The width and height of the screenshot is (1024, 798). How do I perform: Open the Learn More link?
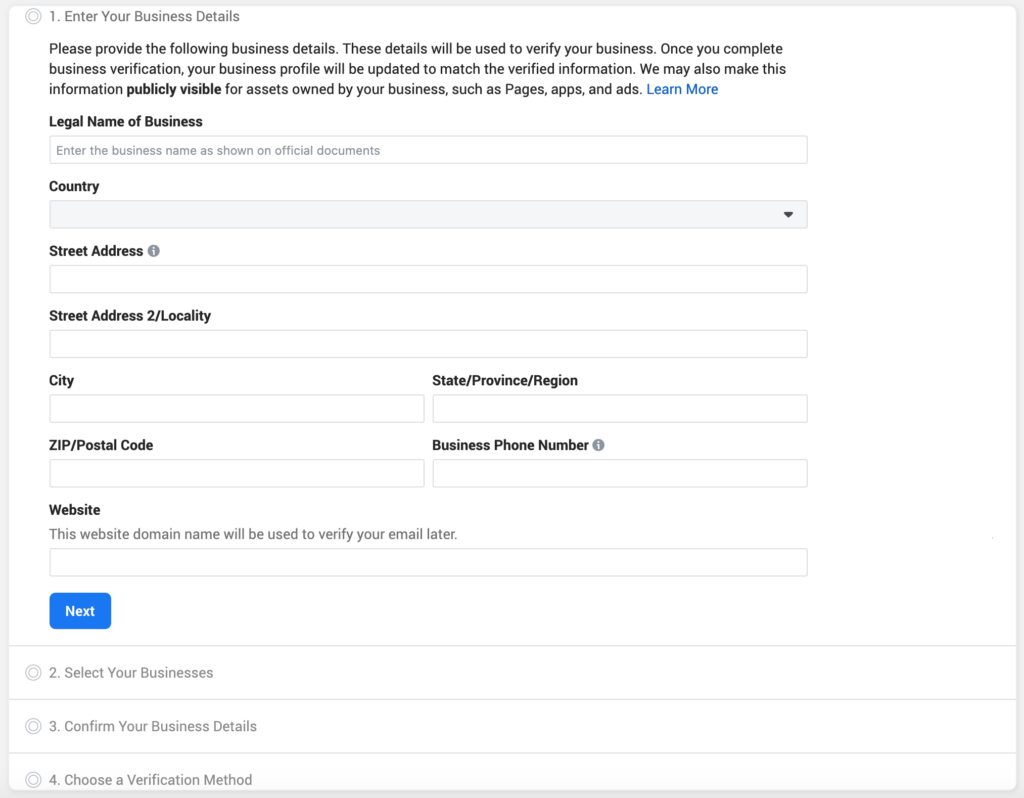pos(682,89)
